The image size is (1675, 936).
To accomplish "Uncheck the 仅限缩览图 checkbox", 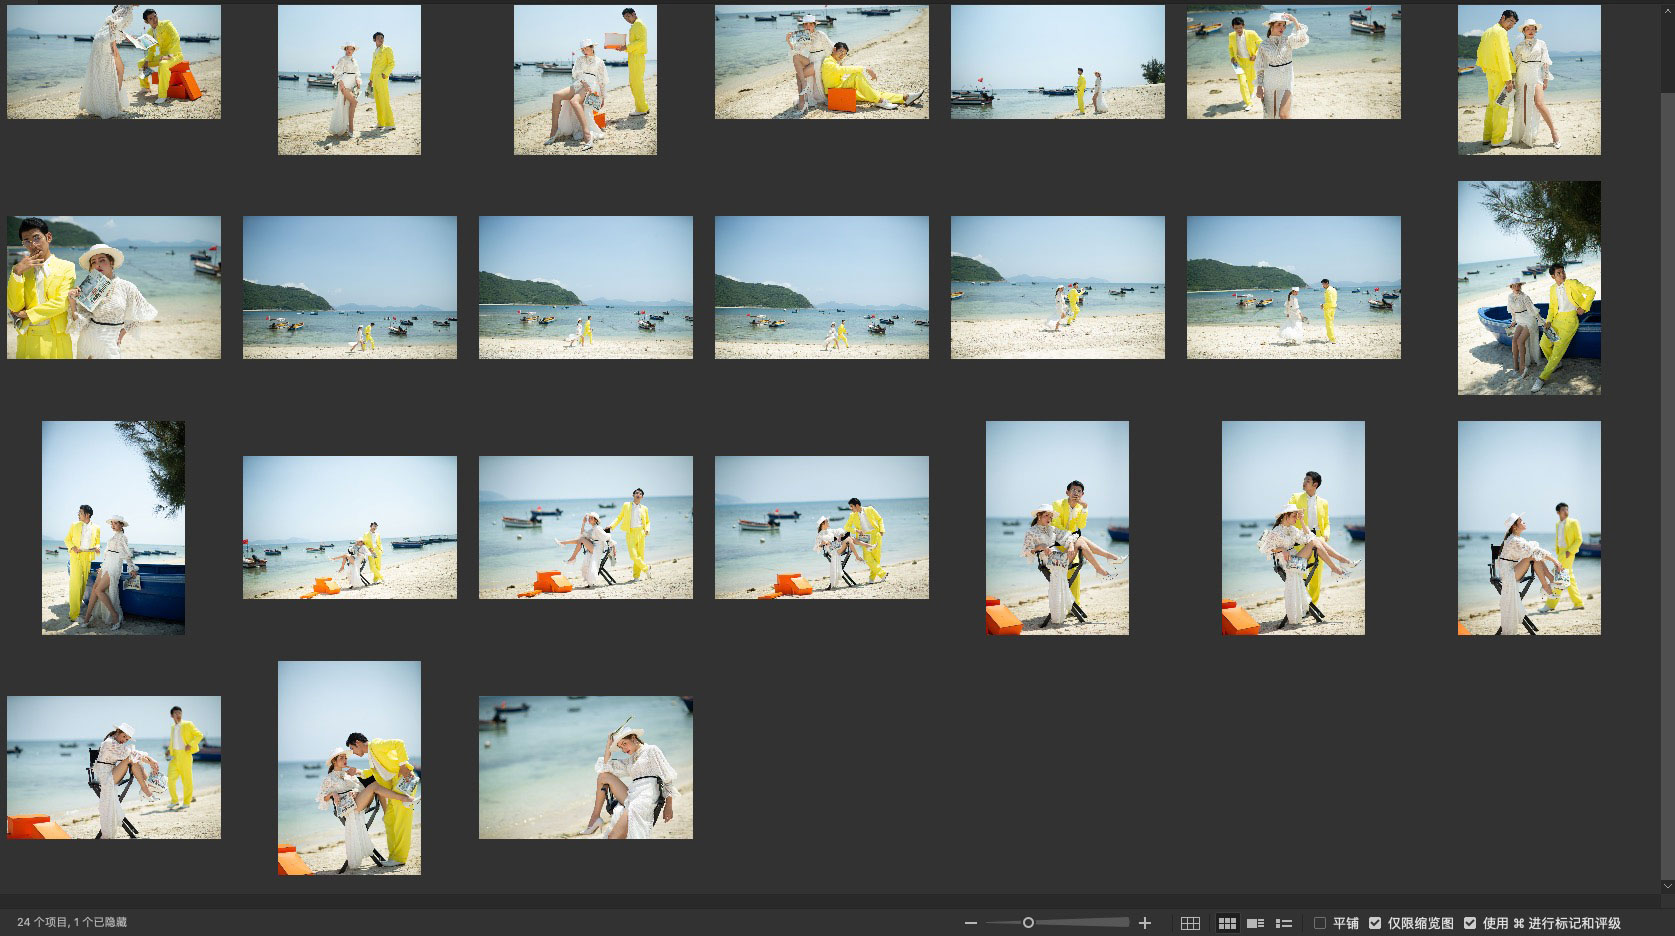I will coord(1375,923).
